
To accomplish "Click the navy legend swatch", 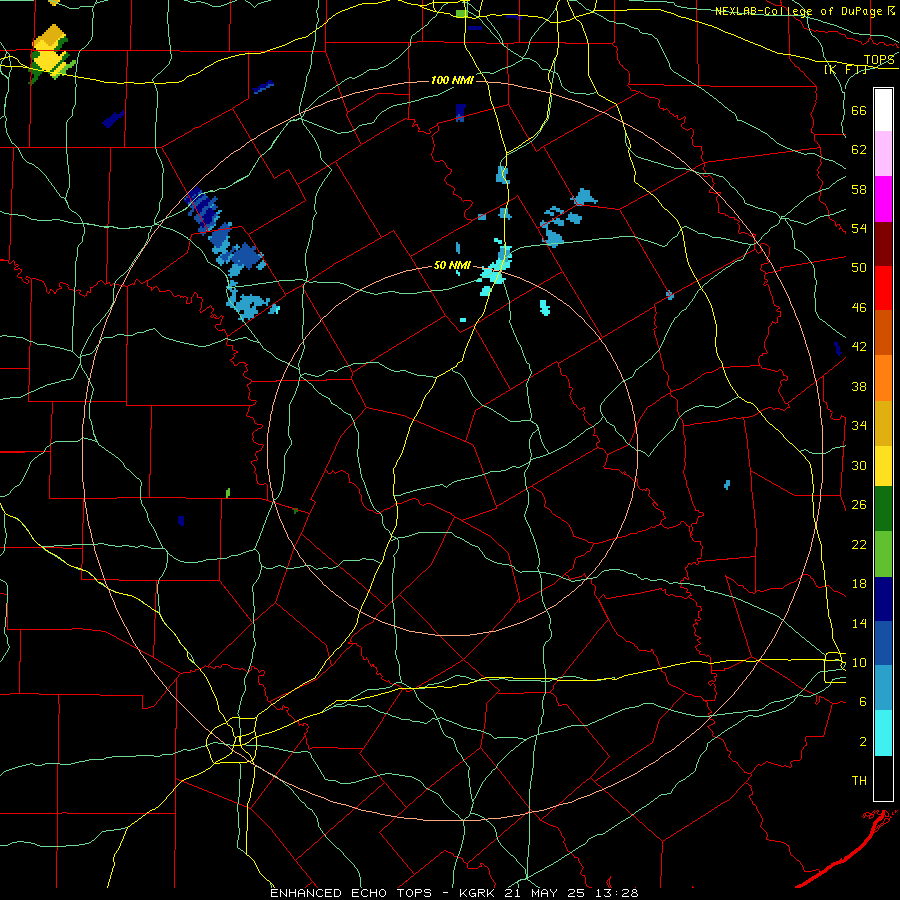I will coord(883,599).
